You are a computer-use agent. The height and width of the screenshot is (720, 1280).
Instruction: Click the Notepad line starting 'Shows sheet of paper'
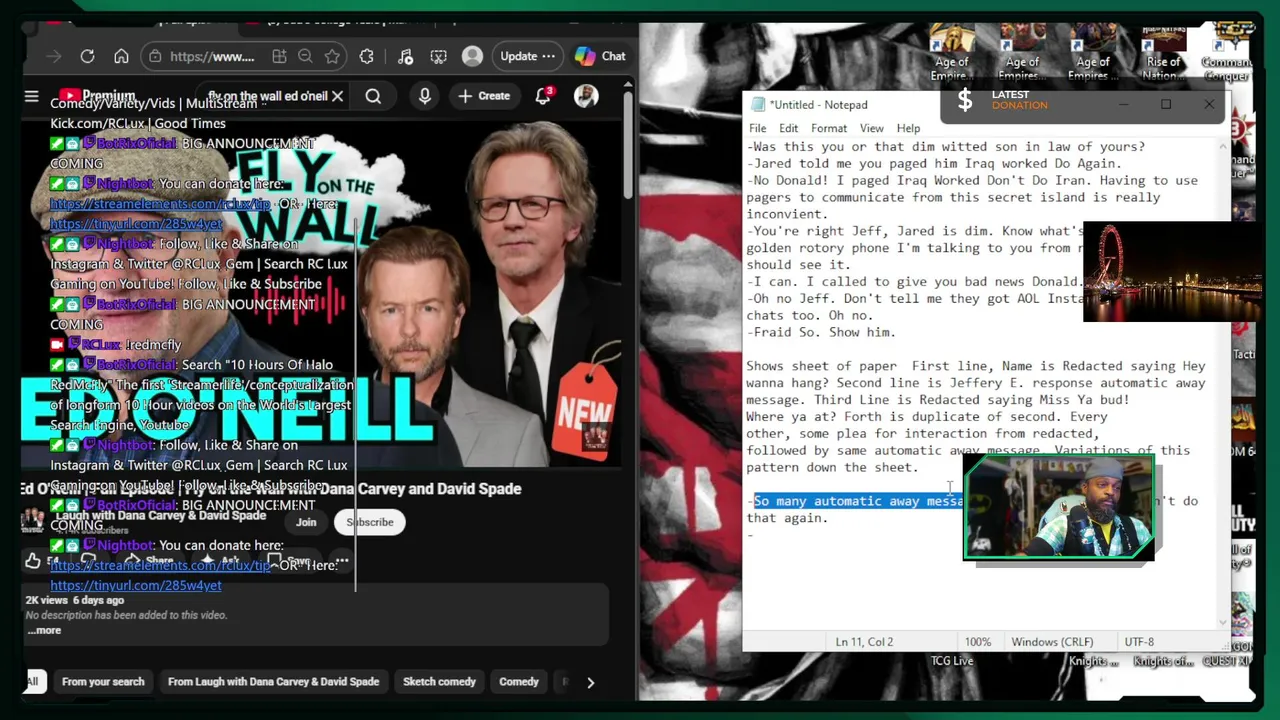[x=975, y=366]
